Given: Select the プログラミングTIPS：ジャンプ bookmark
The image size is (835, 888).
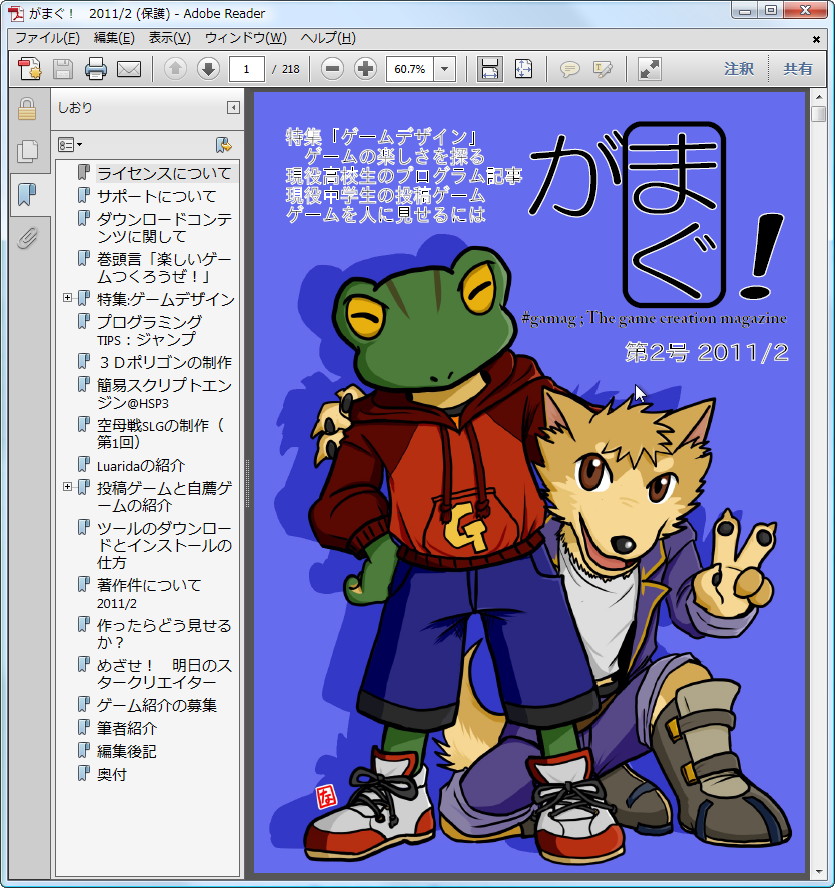Looking at the screenshot, I should coord(149,330).
